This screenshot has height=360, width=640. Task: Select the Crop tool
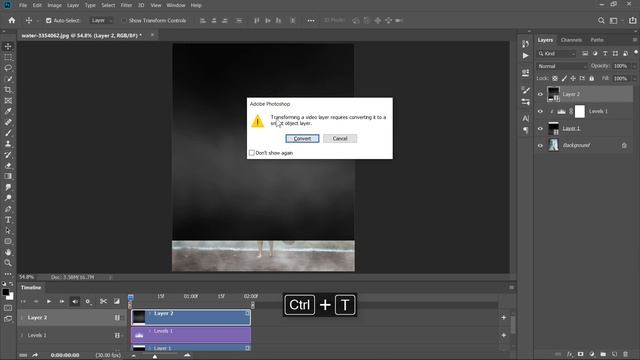[8, 89]
